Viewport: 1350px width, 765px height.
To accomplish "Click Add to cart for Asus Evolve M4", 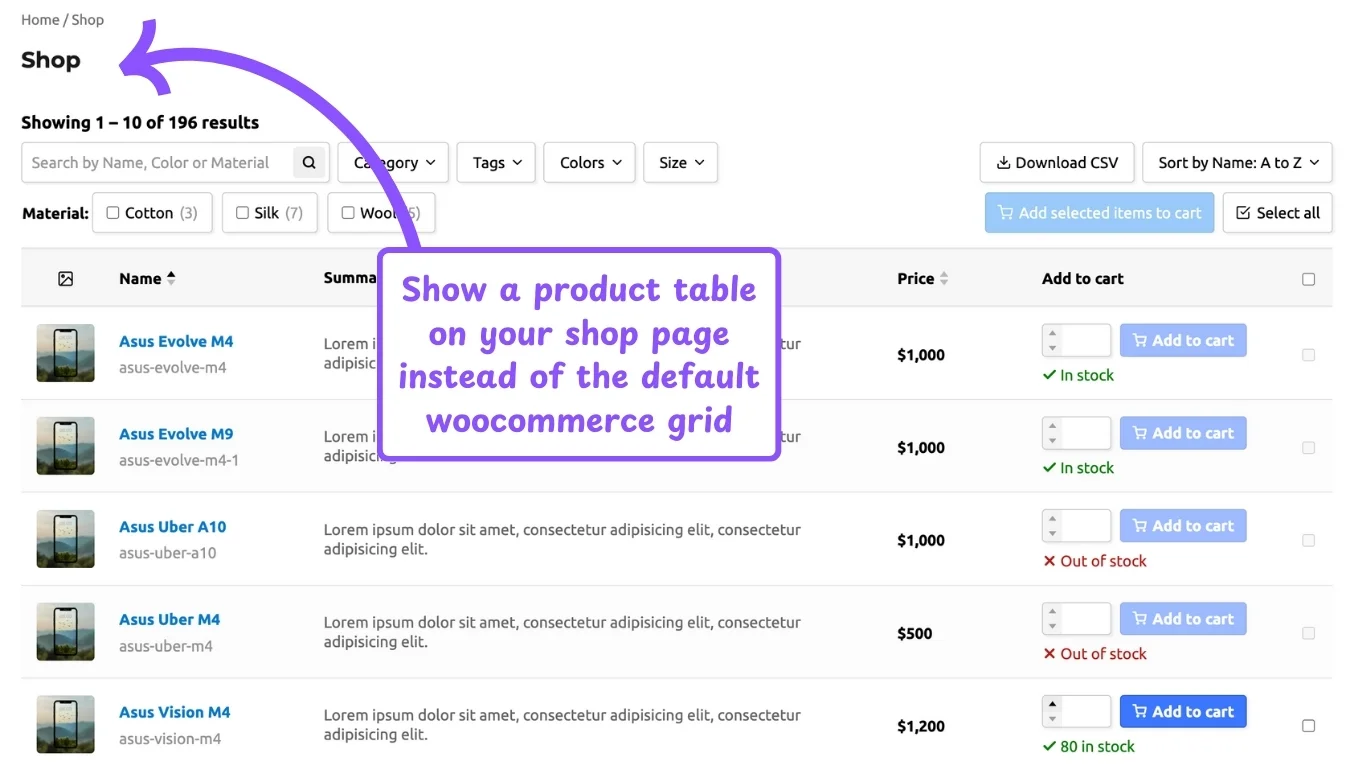I will point(1183,340).
